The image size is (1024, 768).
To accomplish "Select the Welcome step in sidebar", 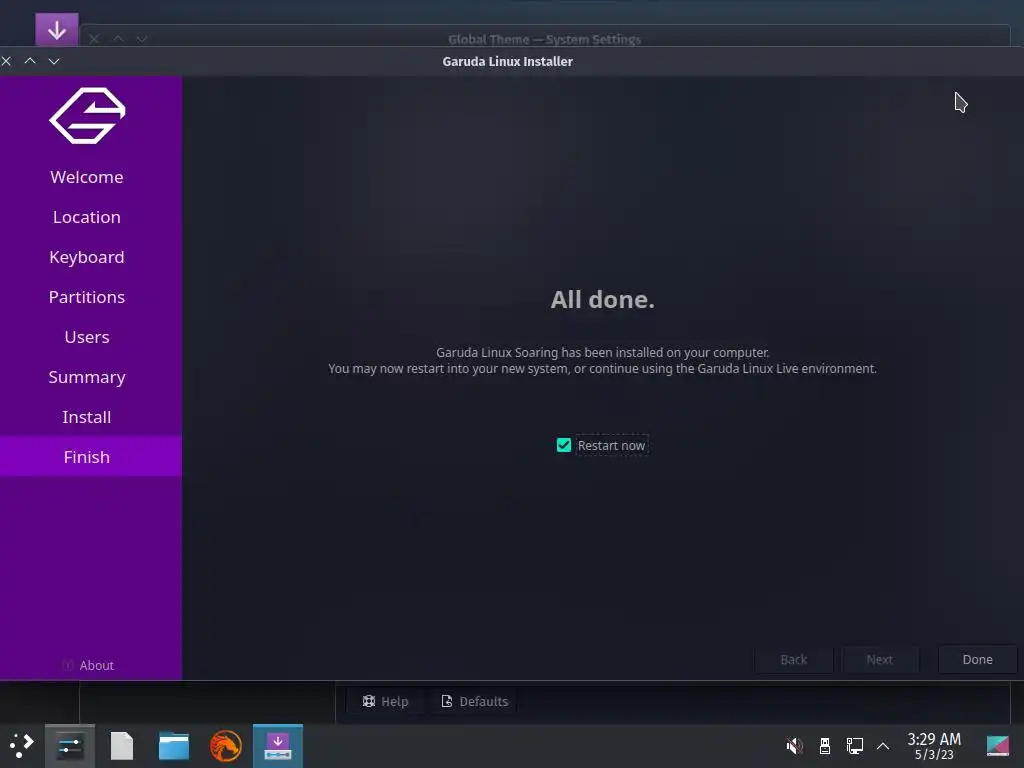I will click(x=87, y=177).
